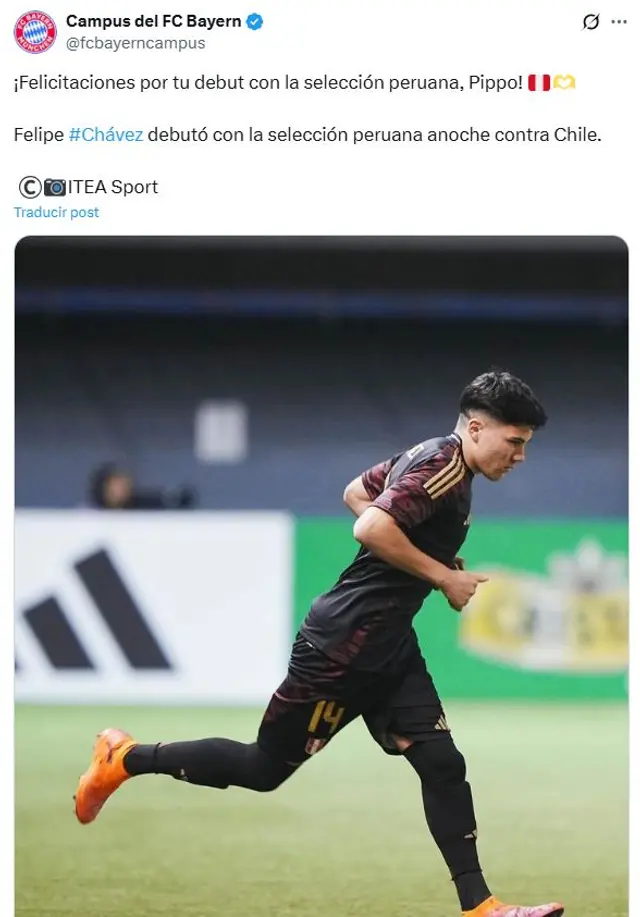Open the photo of the running player
This screenshot has width=640, height=917.
(x=321, y=576)
